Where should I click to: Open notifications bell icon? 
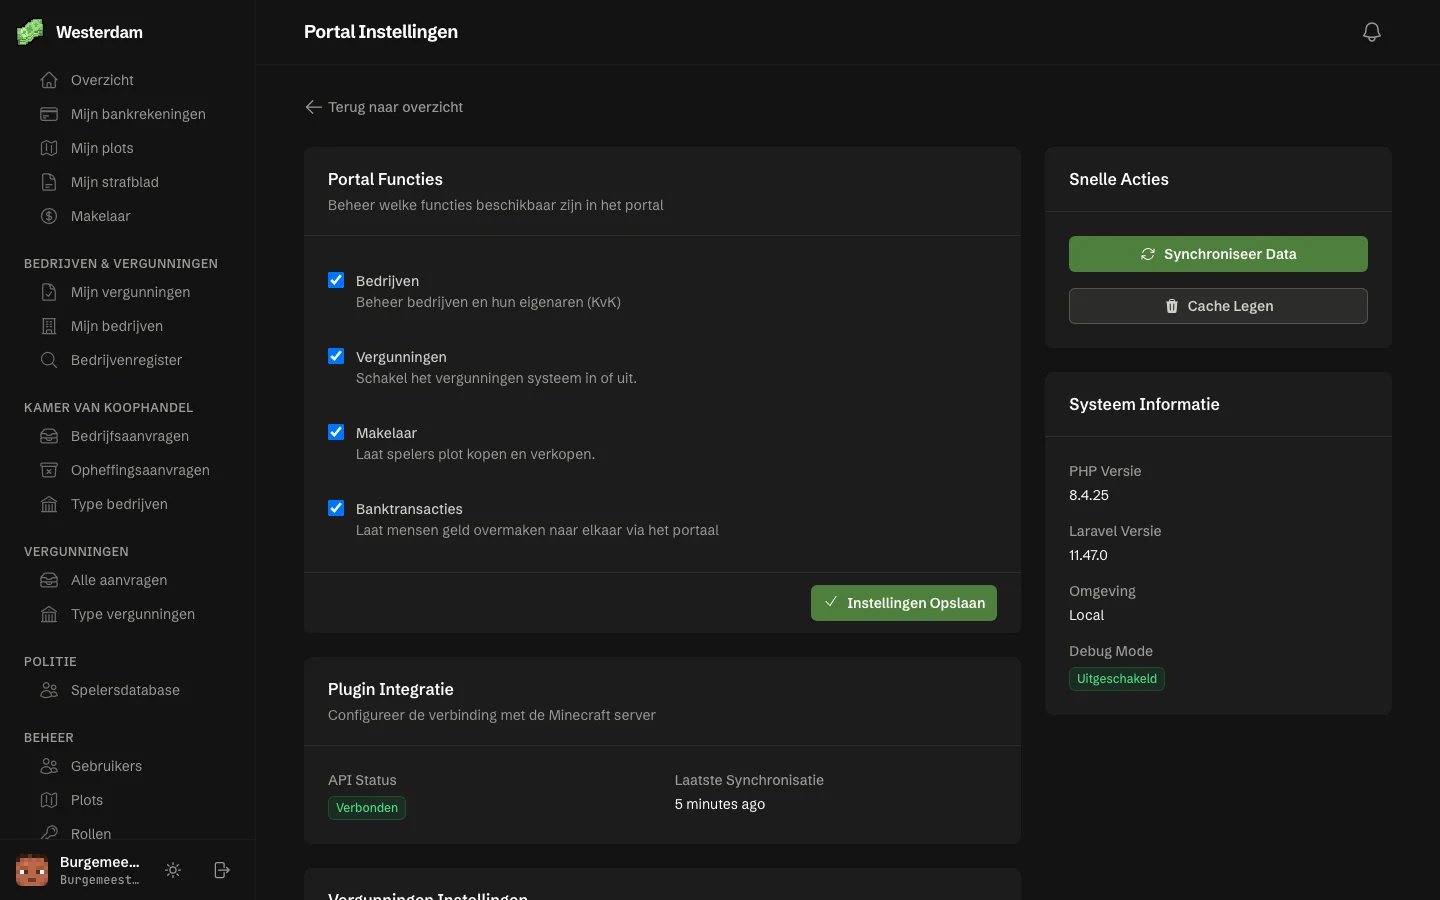point(1372,32)
